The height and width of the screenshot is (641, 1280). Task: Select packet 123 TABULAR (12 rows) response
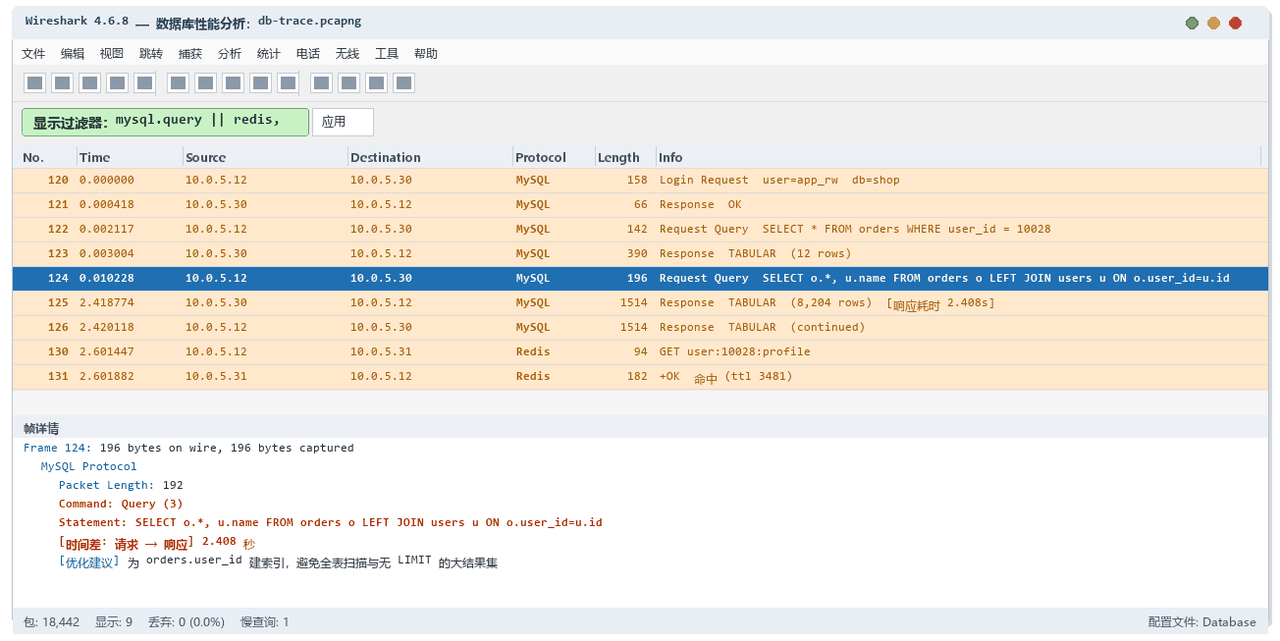640,254
